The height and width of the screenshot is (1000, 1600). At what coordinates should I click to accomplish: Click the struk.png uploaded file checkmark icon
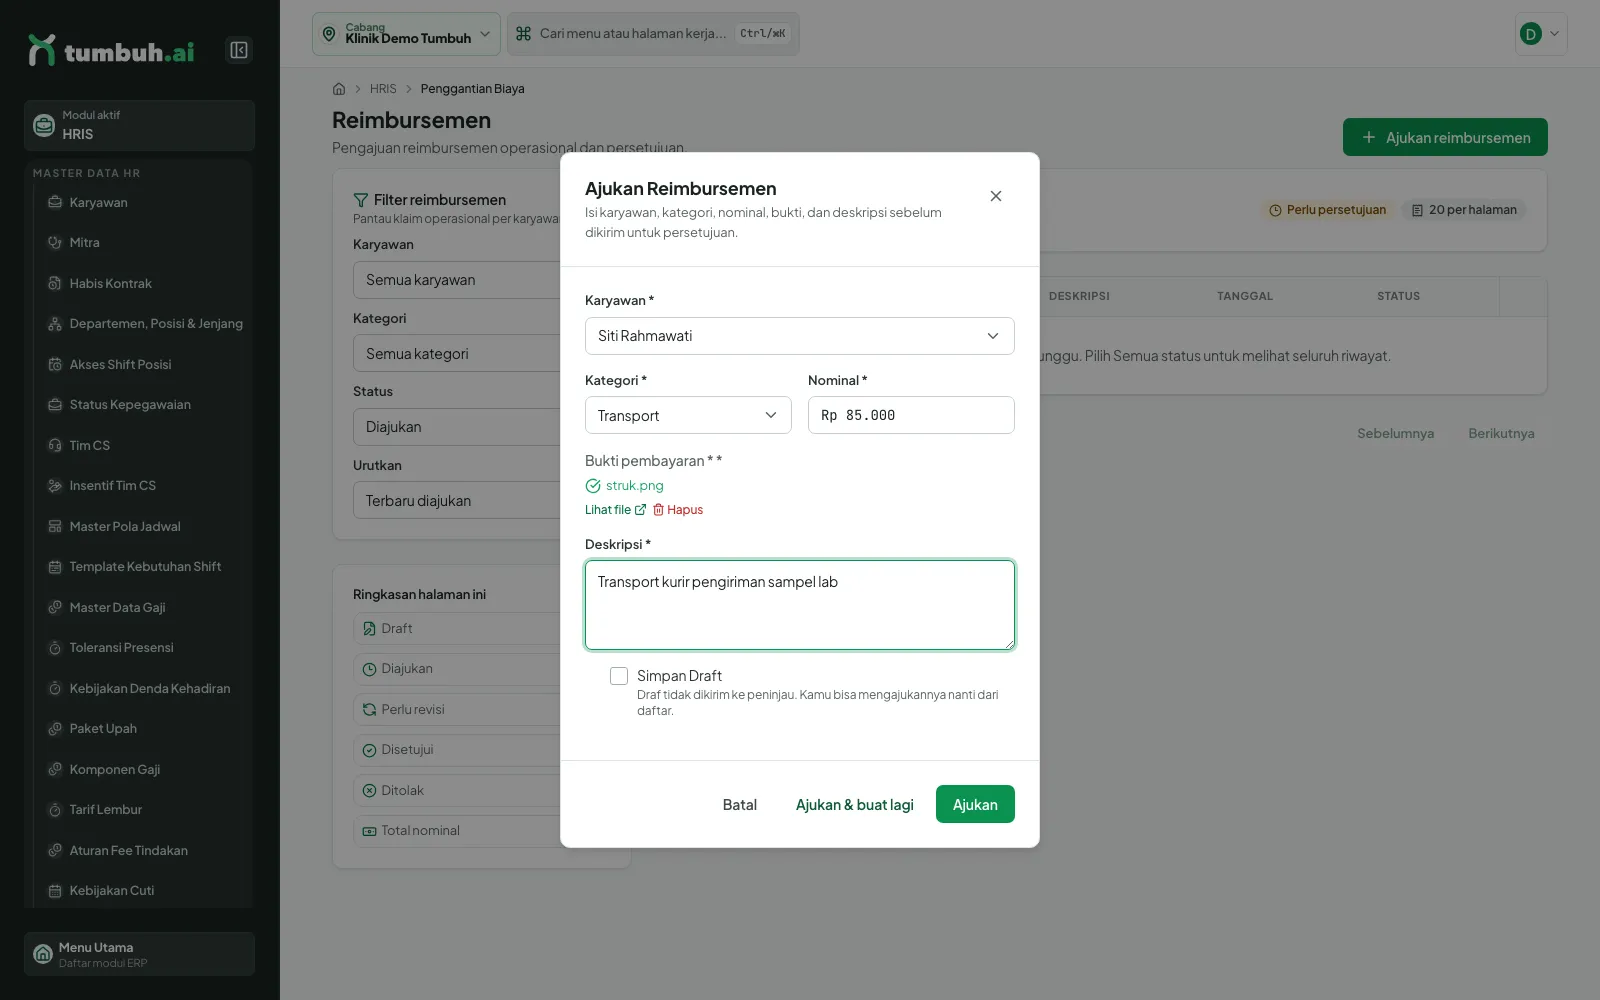[593, 486]
